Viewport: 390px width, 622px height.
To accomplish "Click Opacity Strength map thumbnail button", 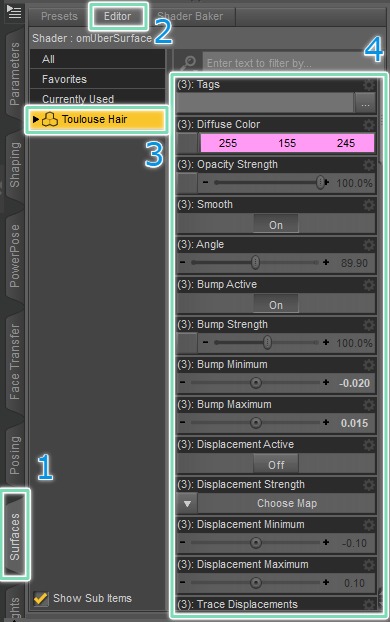I will click(187, 183).
